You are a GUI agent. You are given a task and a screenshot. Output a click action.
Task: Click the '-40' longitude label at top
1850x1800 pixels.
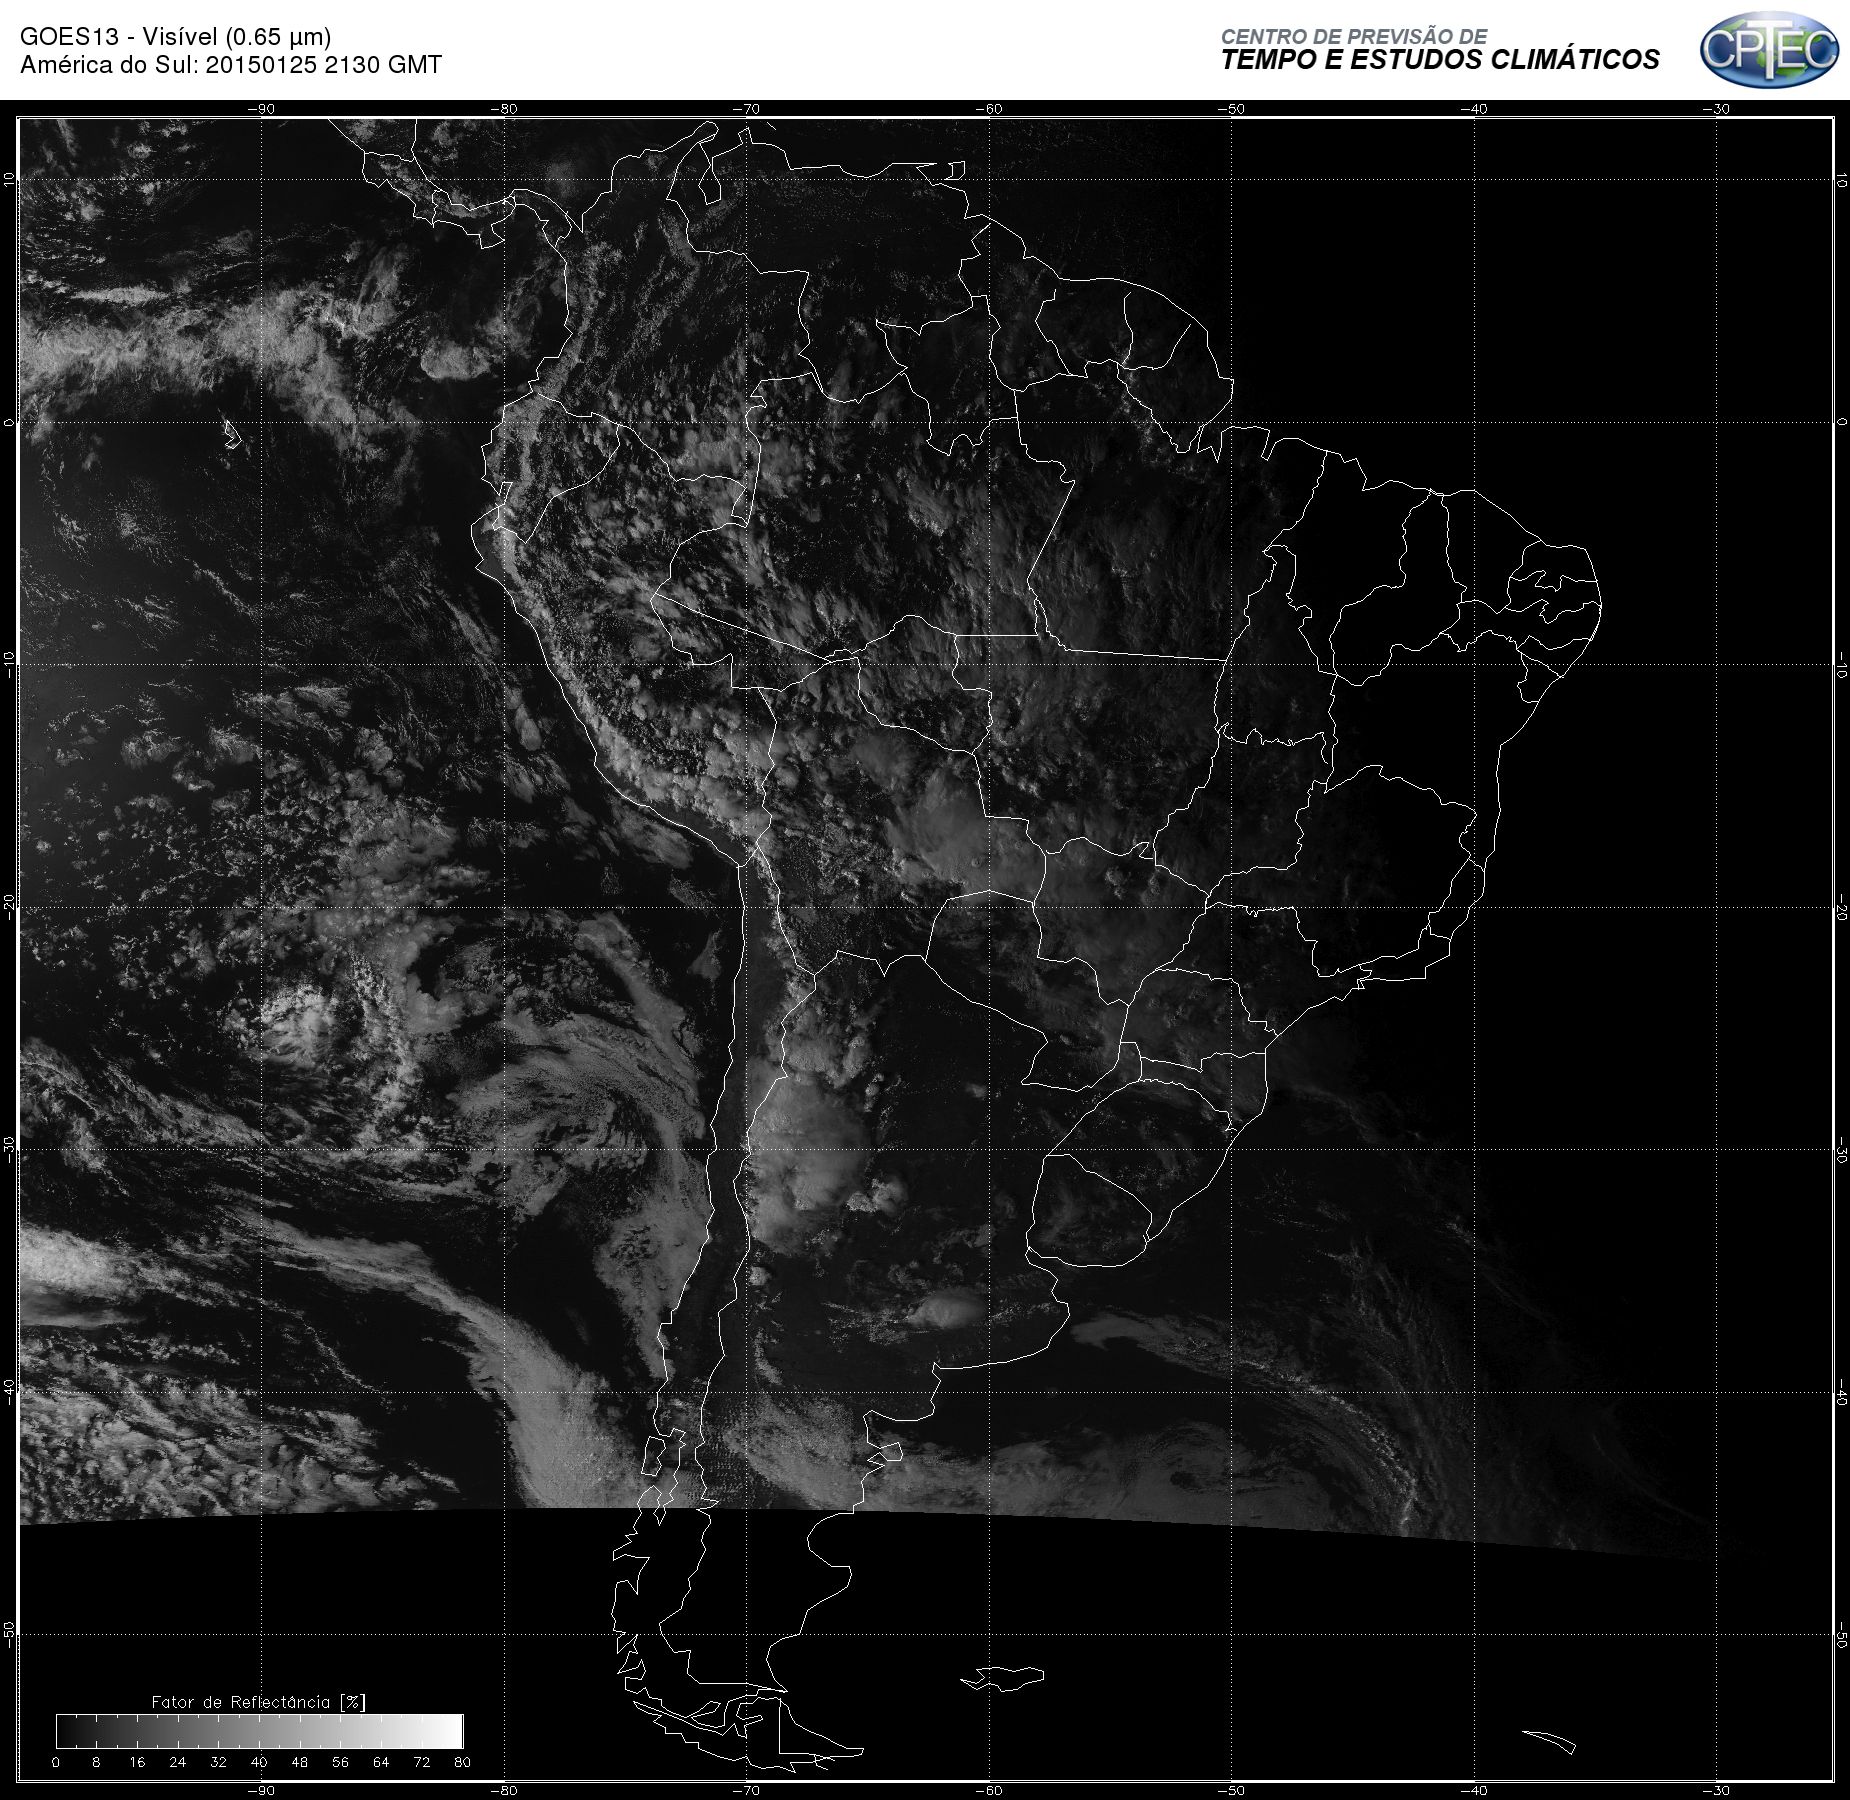[x=1474, y=109]
